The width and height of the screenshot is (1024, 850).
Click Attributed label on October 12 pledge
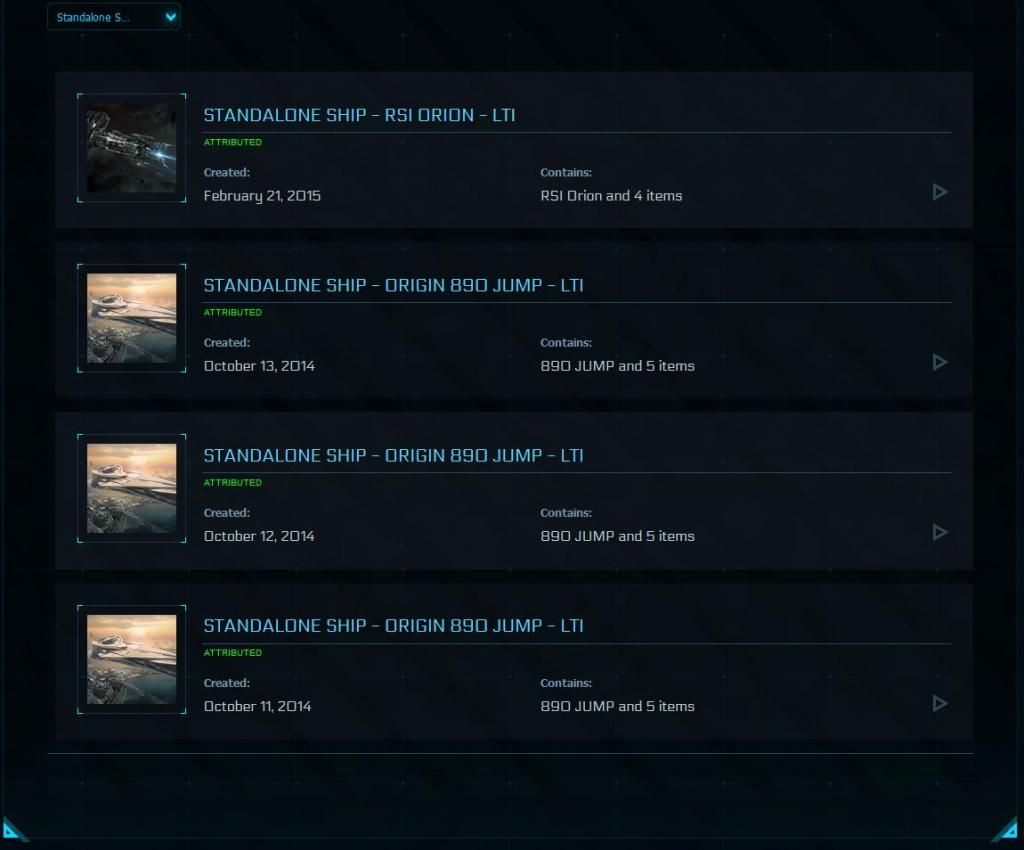coord(232,482)
